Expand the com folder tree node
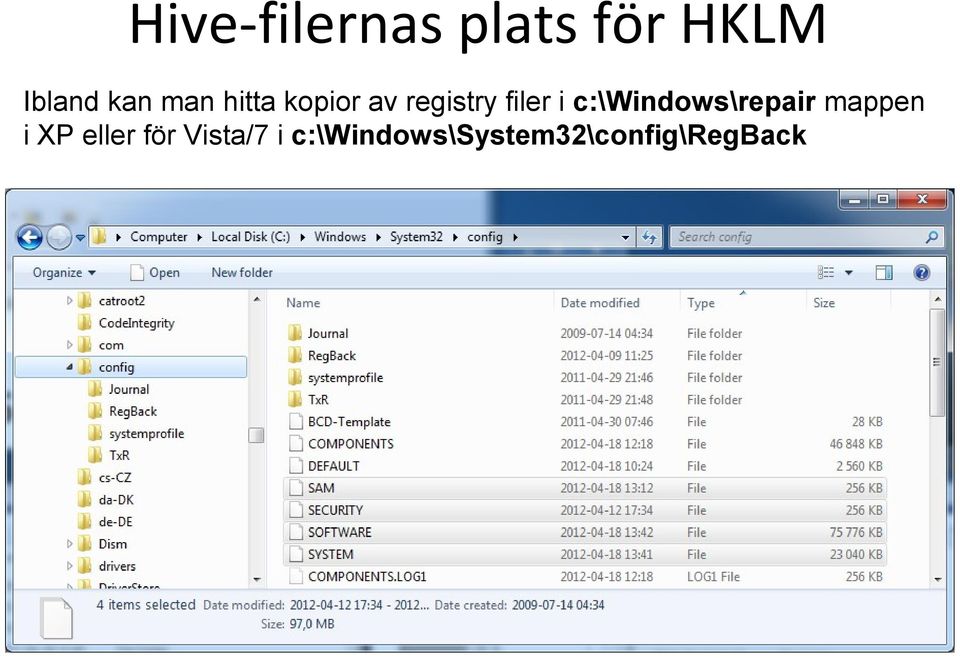Image resolution: width=960 pixels, height=658 pixels. tap(69, 345)
